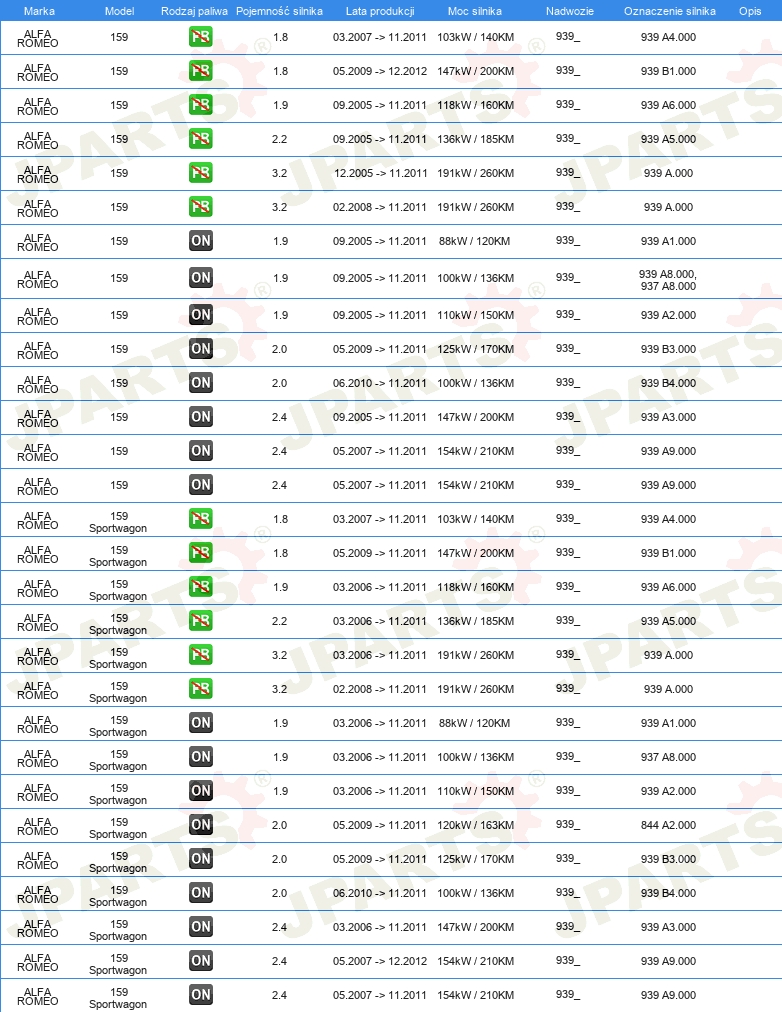The height and width of the screenshot is (1012, 782).
Task: Click 939 A3.000 in row from 03.2006
Action: click(668, 927)
